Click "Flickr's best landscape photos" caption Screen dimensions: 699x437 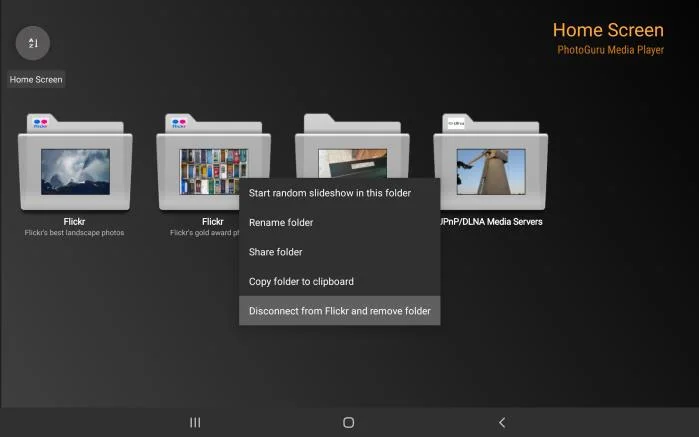tap(74, 232)
